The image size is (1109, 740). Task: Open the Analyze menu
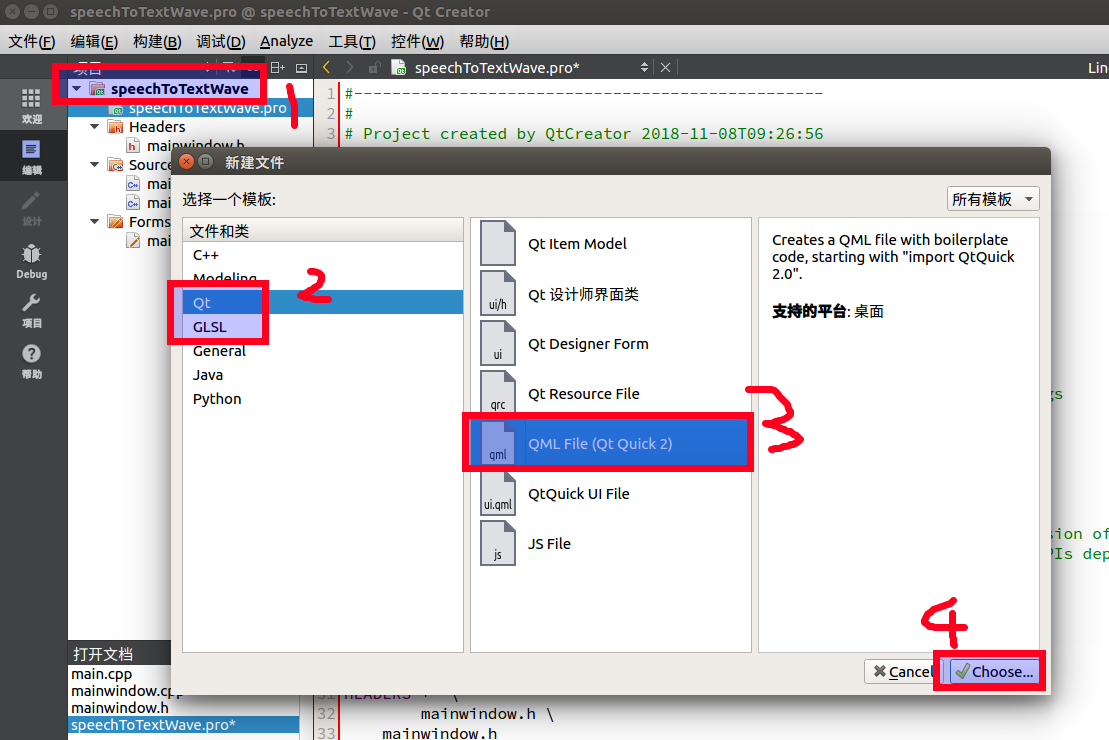(287, 41)
